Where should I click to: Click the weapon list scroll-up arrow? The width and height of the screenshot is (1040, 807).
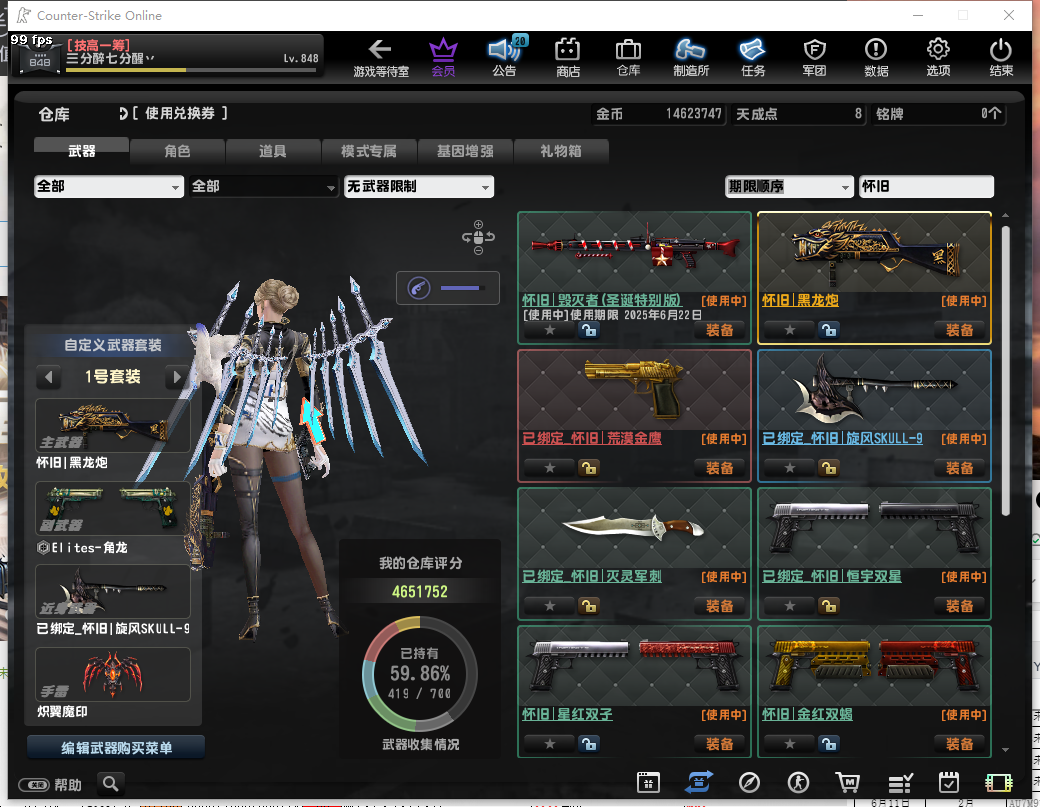click(x=1006, y=216)
